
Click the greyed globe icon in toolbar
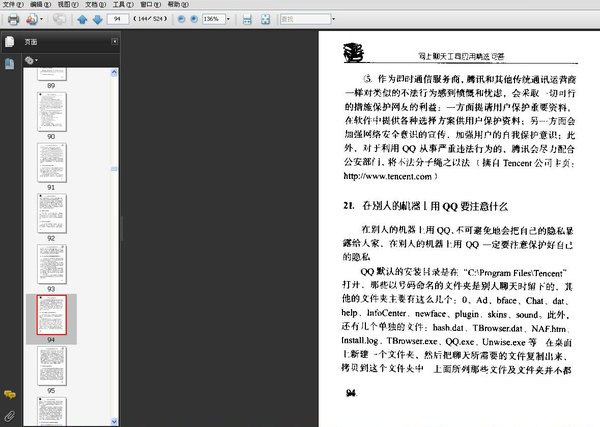tap(59, 19)
